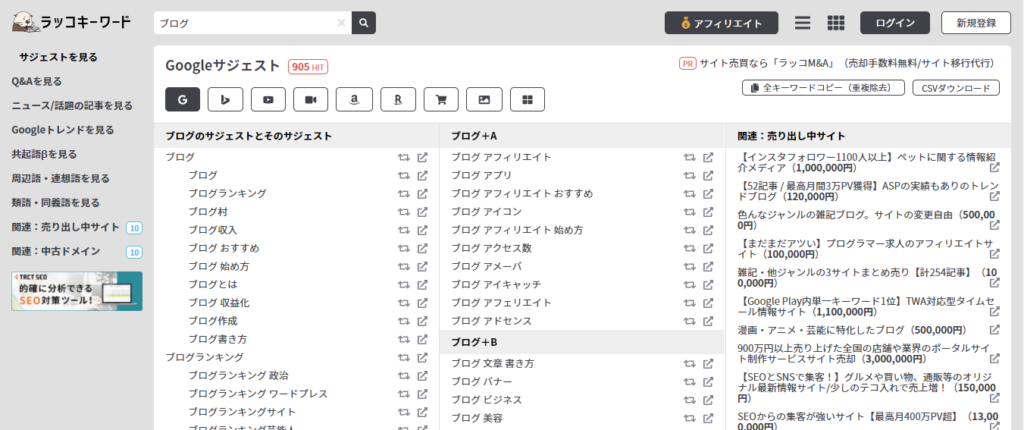The width and height of the screenshot is (1024, 430).
Task: Select the Google suggest source icon
Action: (182, 99)
